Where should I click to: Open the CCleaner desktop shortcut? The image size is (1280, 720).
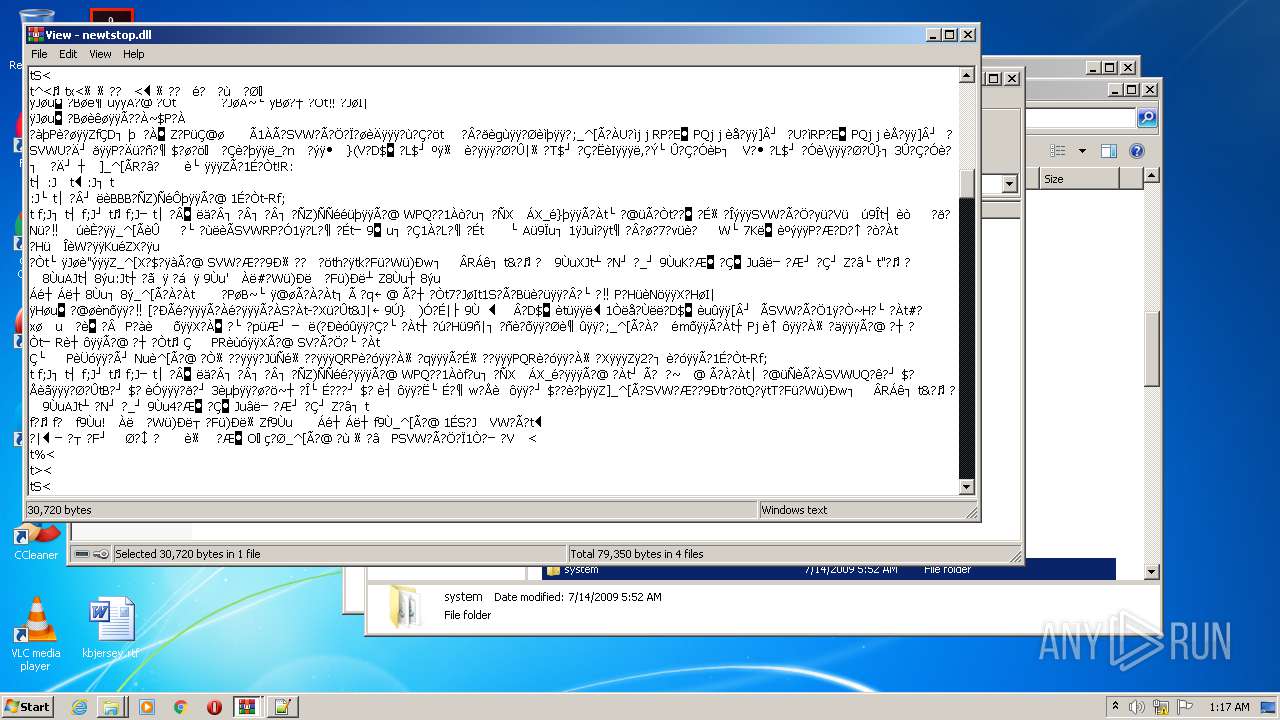coord(36,542)
